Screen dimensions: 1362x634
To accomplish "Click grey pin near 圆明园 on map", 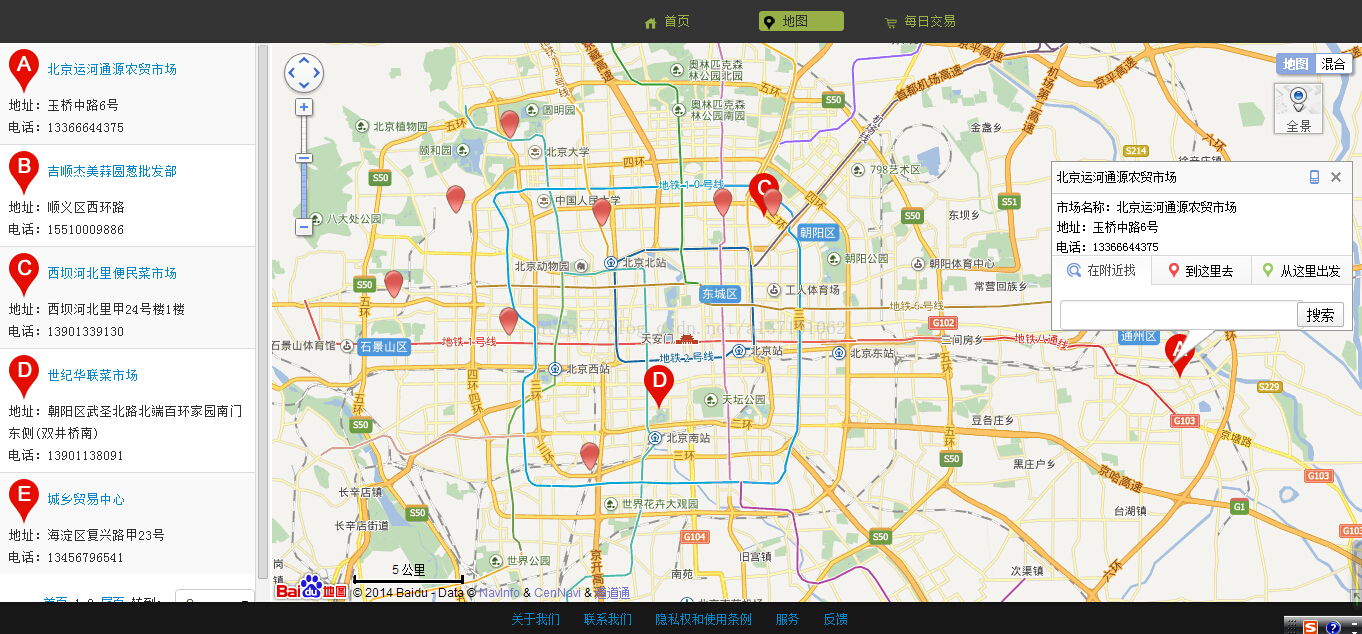I will [509, 124].
